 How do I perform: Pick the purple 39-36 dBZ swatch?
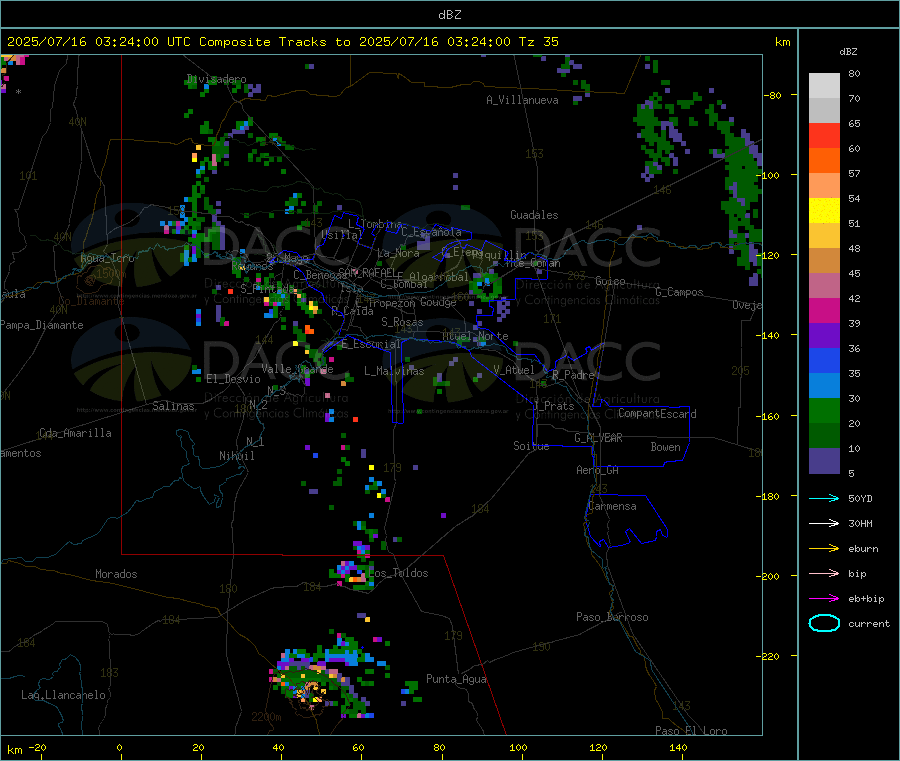pyautogui.click(x=824, y=336)
